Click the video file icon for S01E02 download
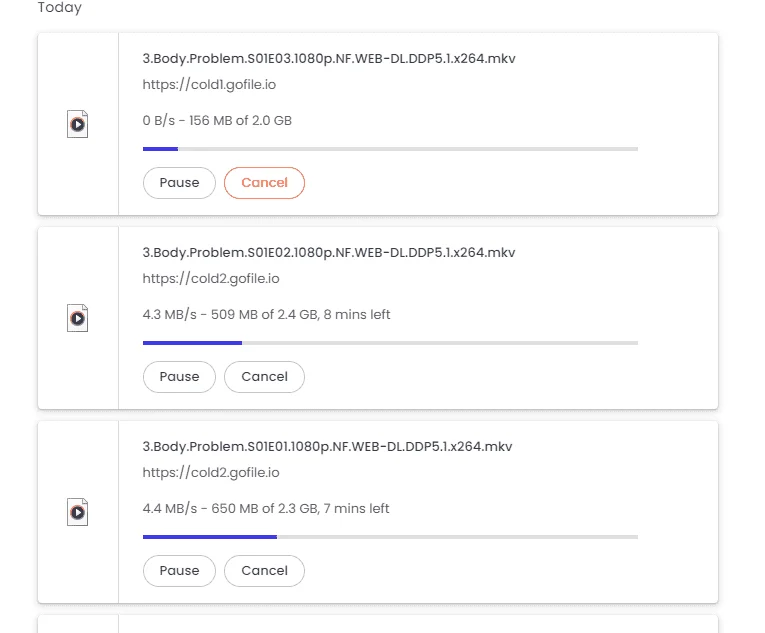This screenshot has height=633, width=765. pos(78,318)
